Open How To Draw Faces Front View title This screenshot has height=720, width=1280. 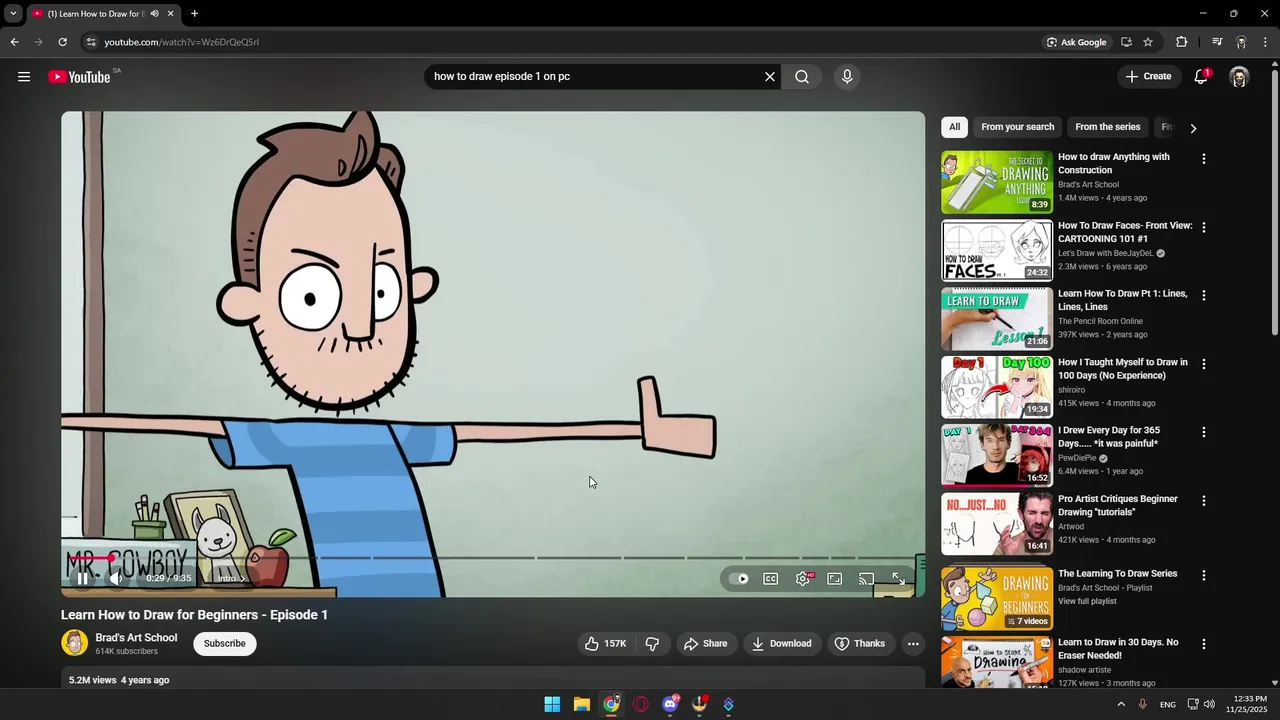1125,232
